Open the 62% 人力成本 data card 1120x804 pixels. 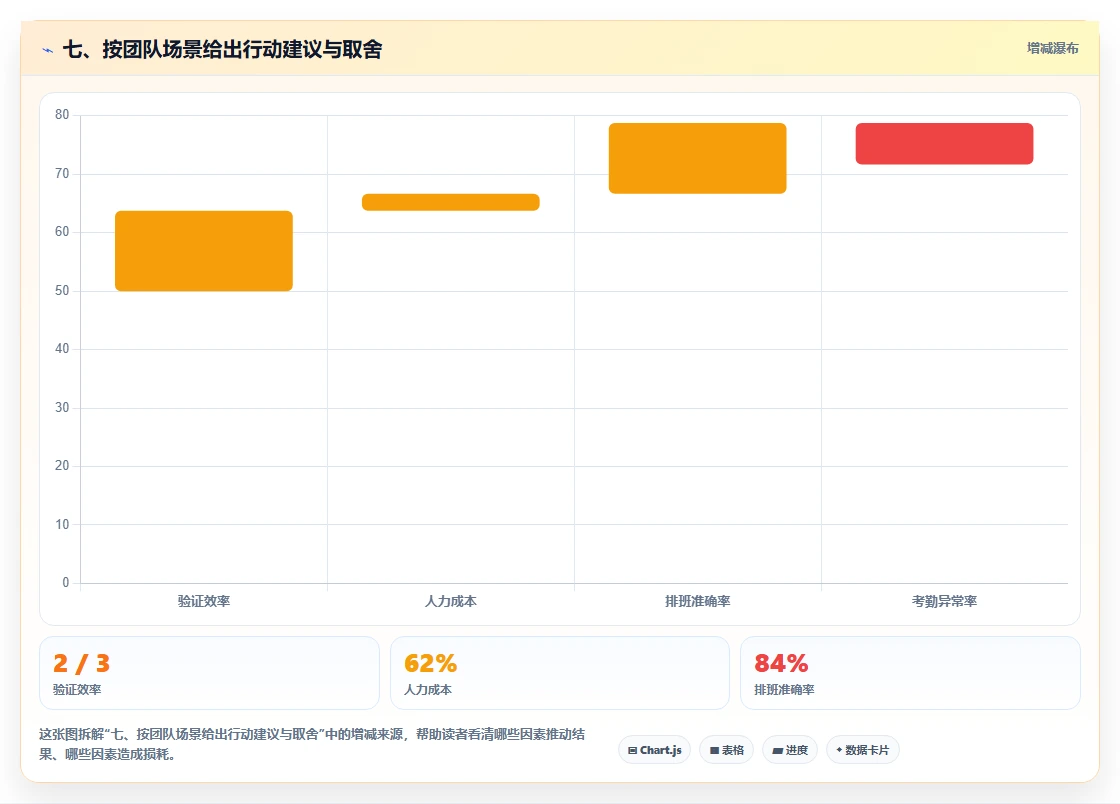click(560, 673)
